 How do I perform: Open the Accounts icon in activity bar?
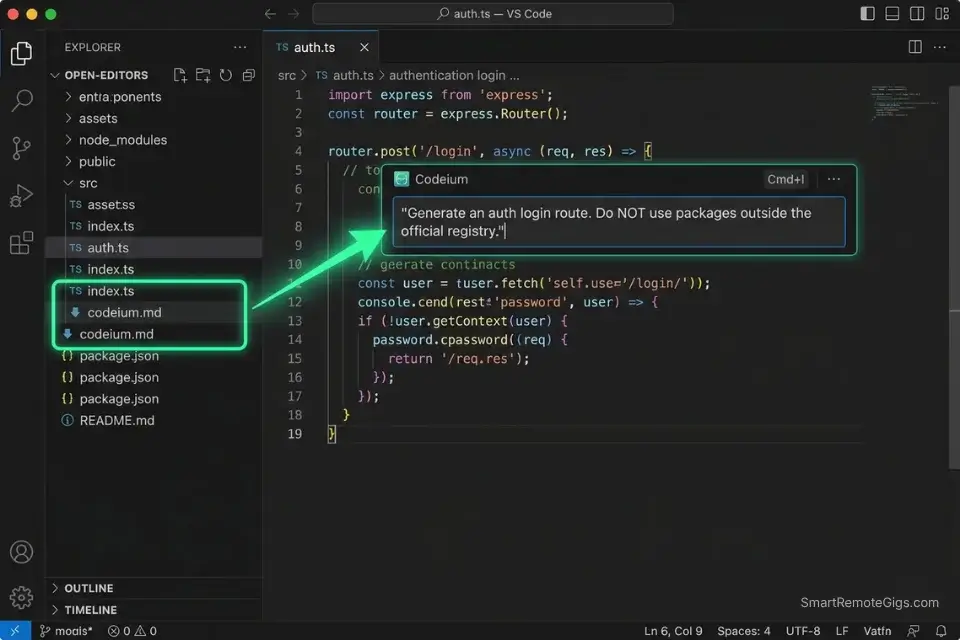pyautogui.click(x=22, y=551)
